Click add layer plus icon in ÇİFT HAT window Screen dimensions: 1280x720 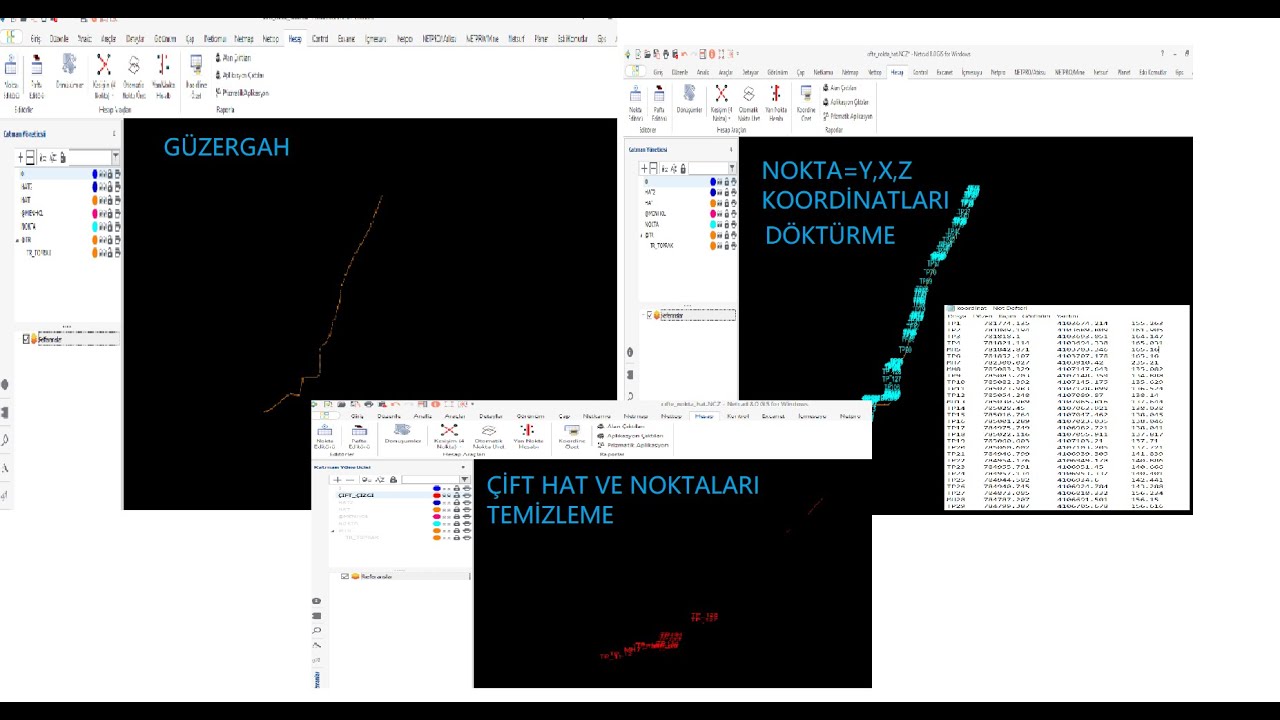click(337, 479)
